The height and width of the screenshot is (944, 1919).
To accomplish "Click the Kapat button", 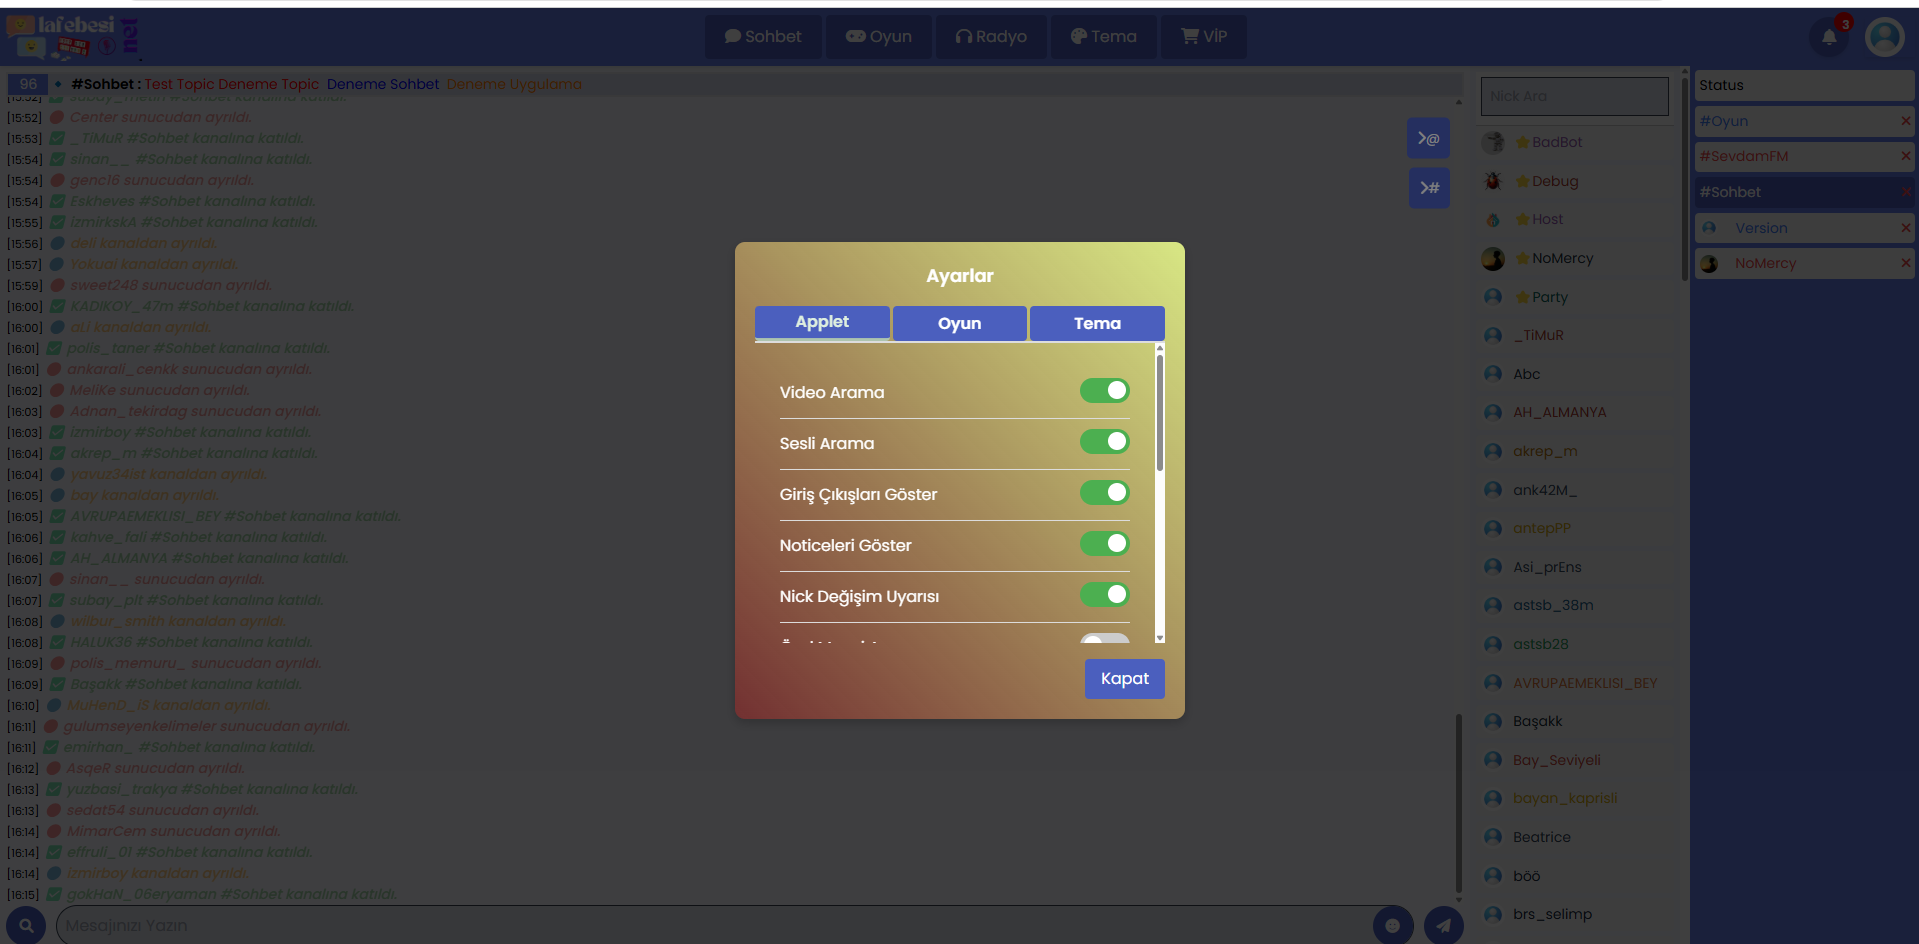I will pyautogui.click(x=1124, y=679).
